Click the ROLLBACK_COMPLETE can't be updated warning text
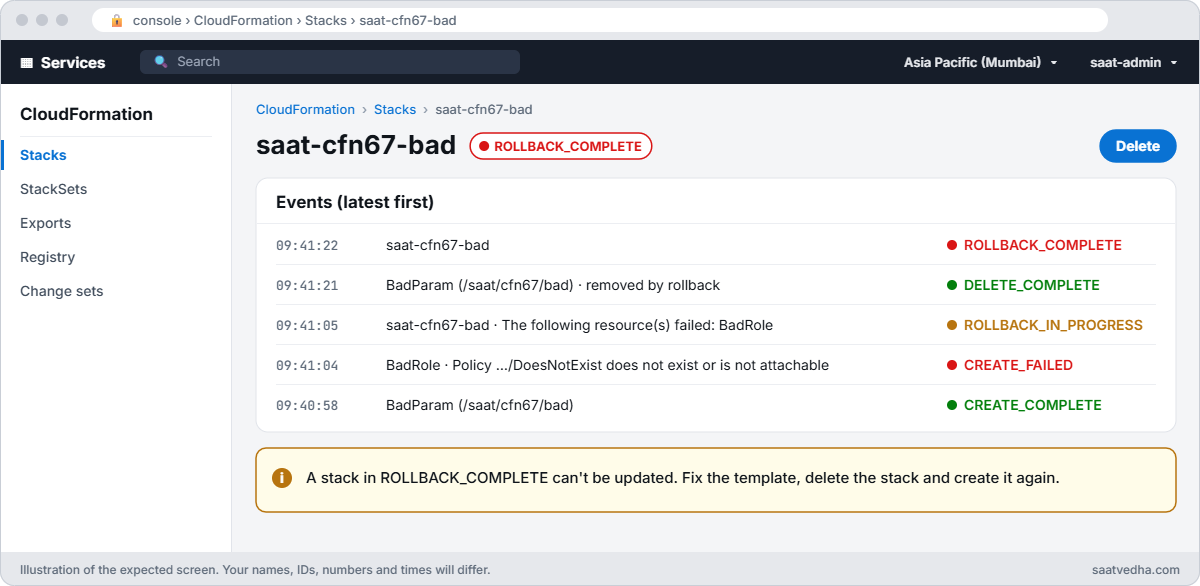 point(682,478)
